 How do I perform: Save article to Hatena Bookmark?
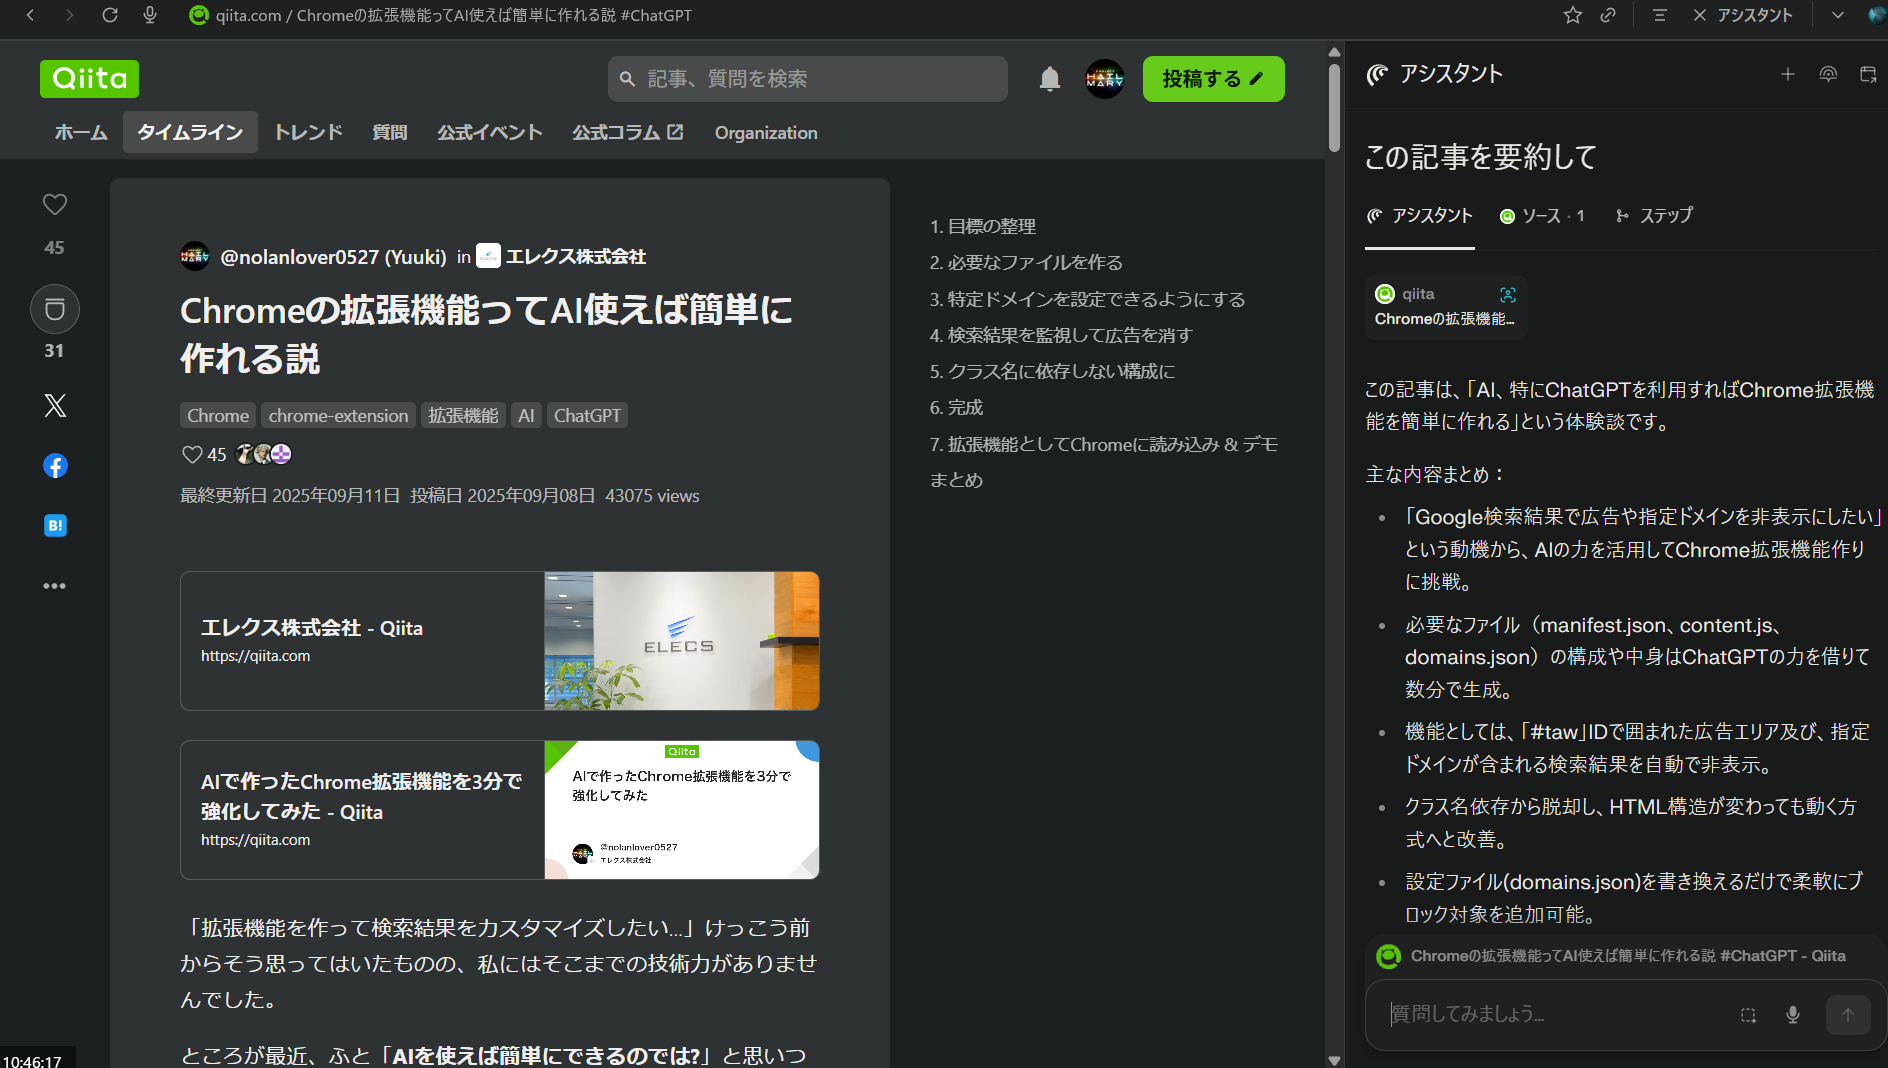tap(55, 525)
